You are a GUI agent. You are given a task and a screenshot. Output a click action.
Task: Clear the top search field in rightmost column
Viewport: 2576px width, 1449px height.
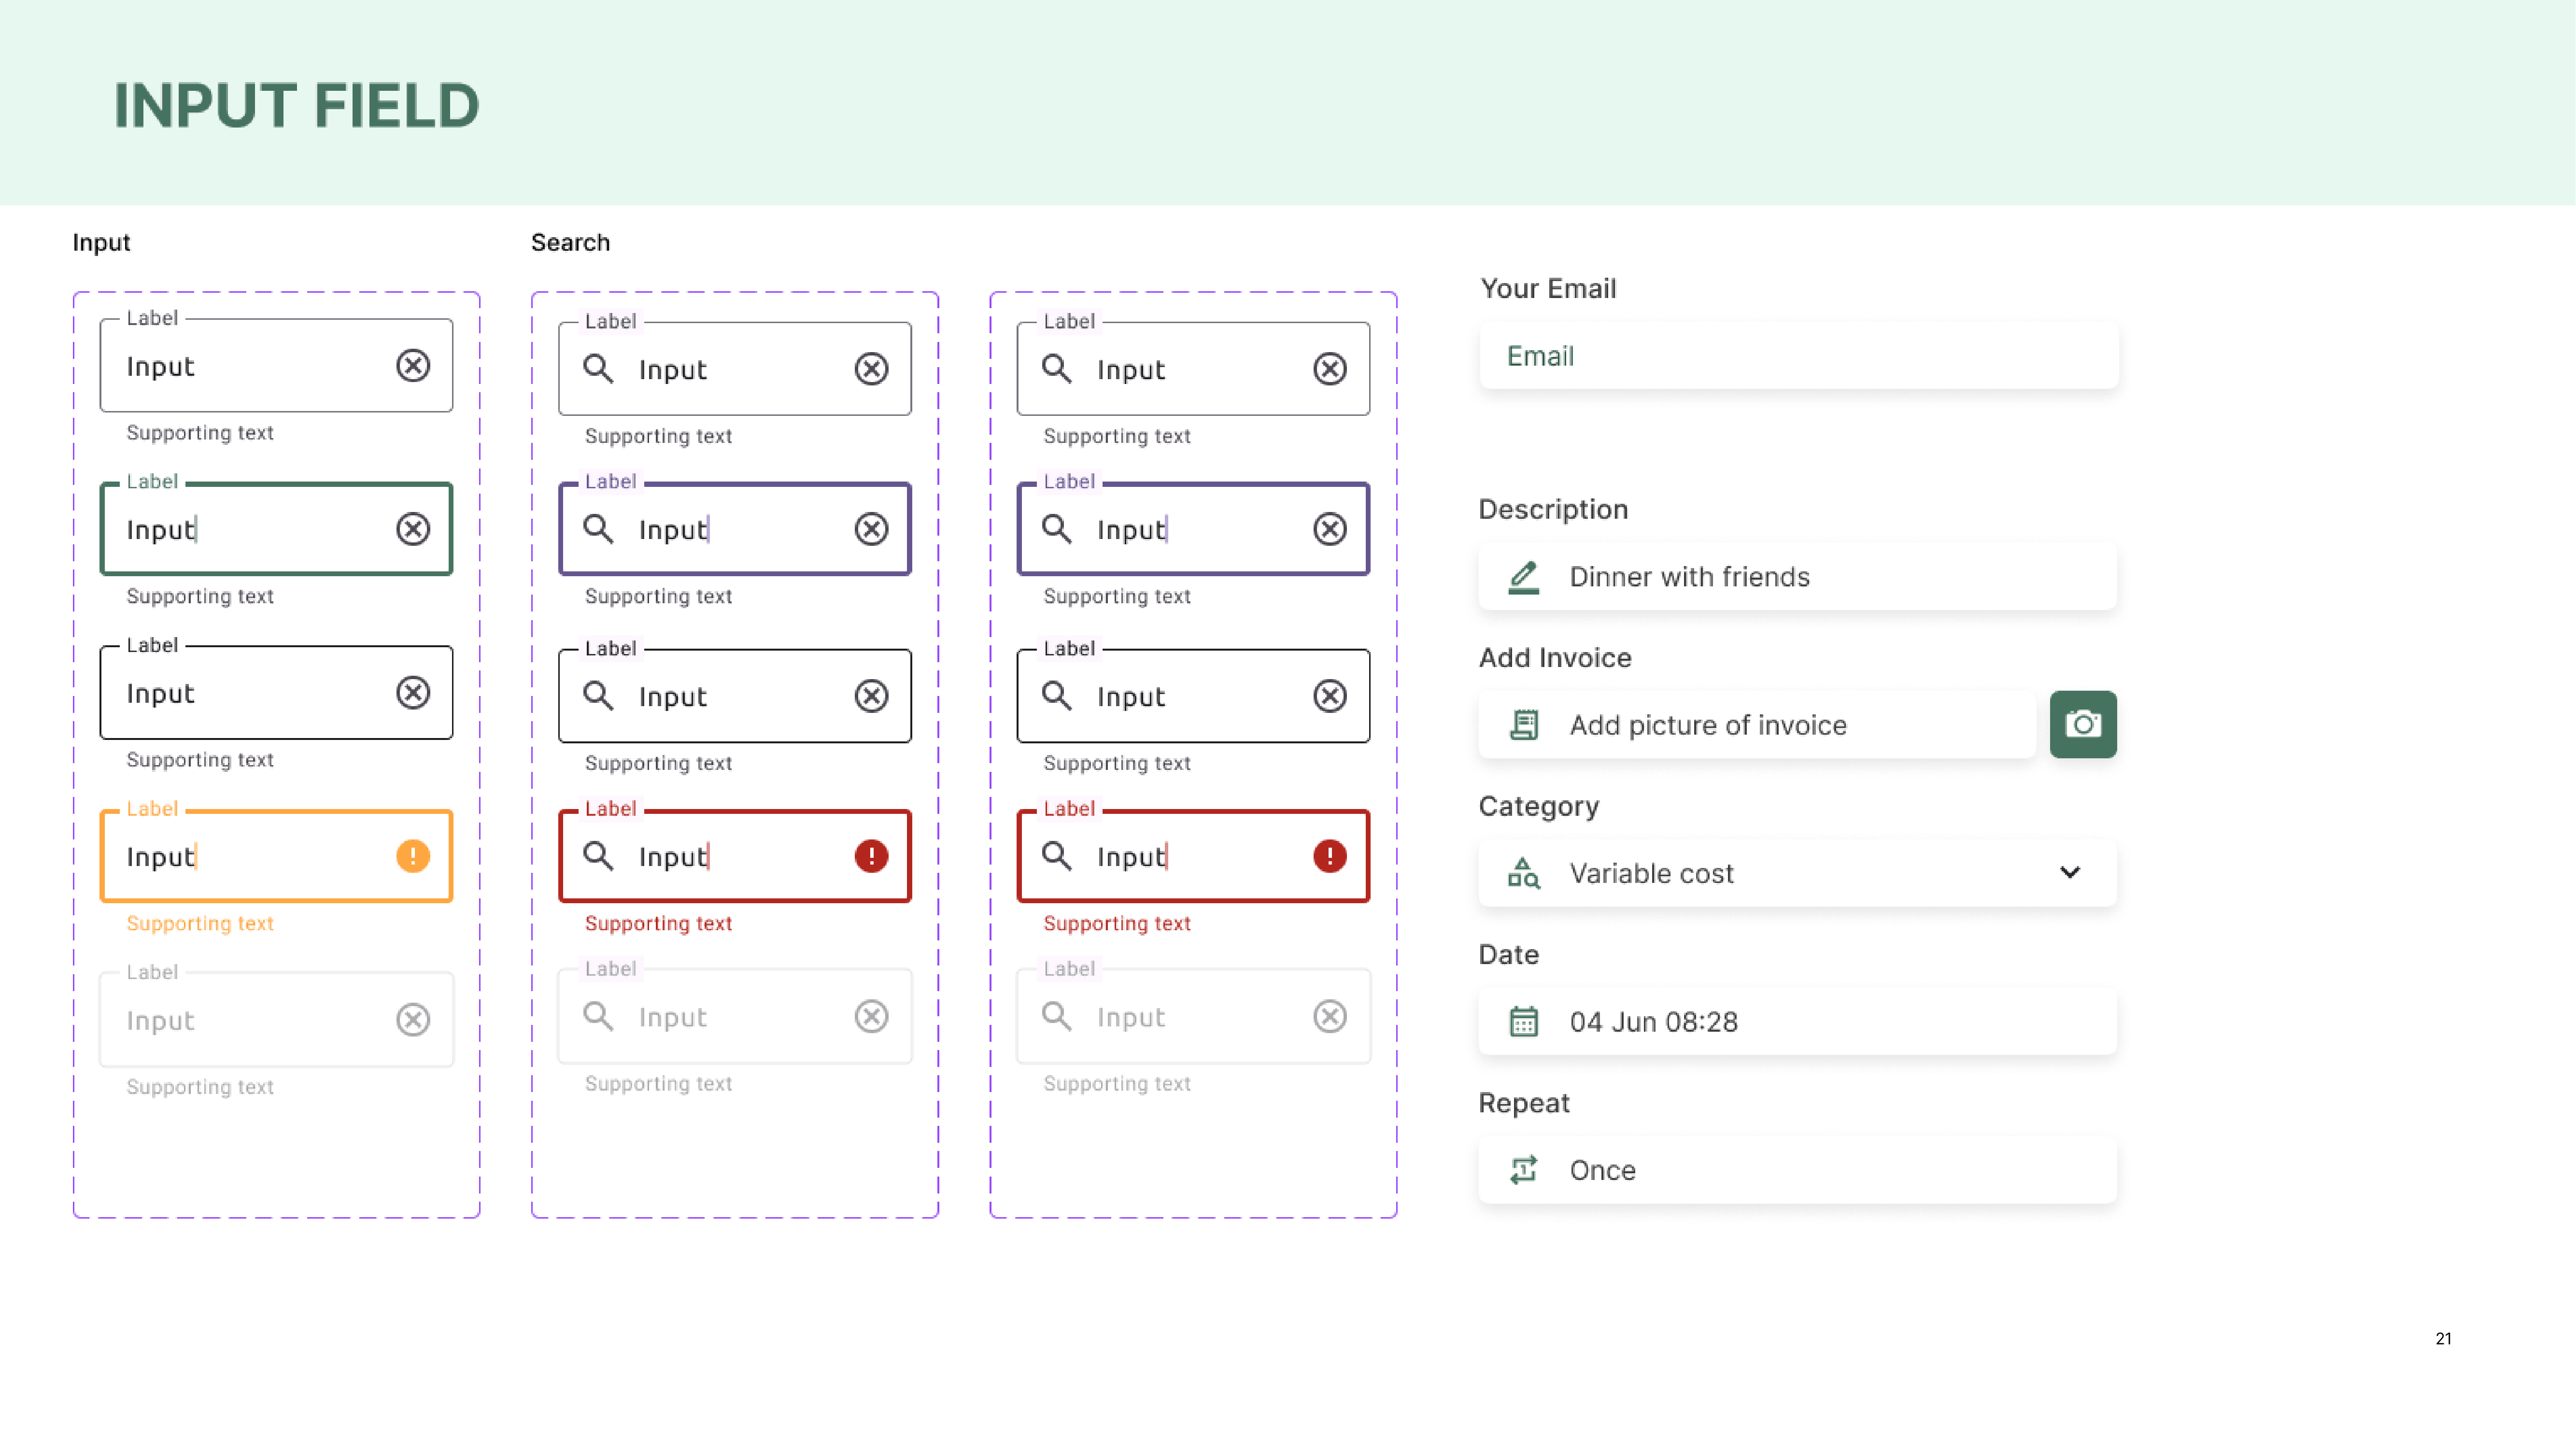tap(1330, 369)
